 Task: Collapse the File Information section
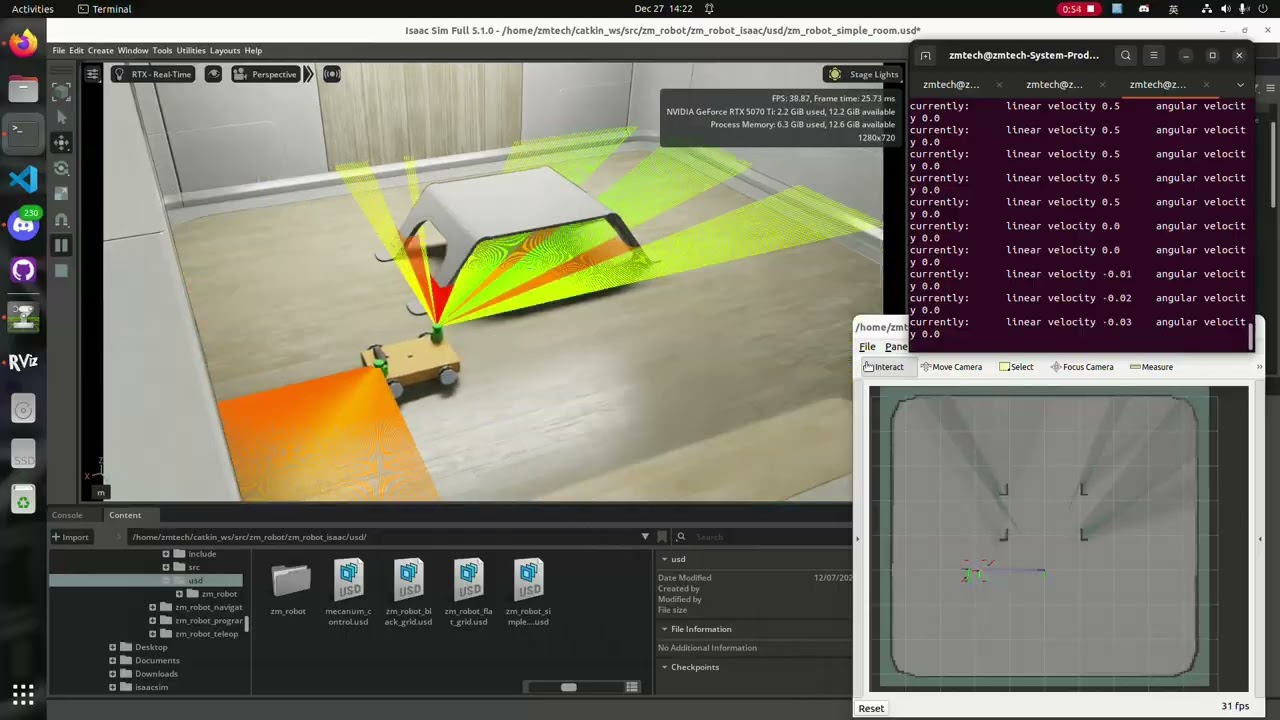664,629
